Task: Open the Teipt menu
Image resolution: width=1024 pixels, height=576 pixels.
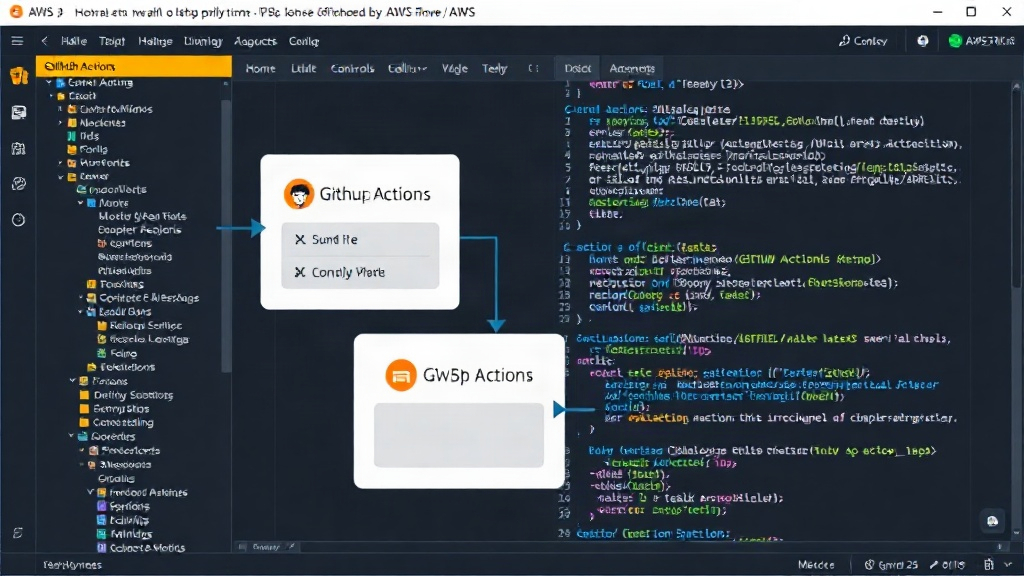Action: coord(112,41)
